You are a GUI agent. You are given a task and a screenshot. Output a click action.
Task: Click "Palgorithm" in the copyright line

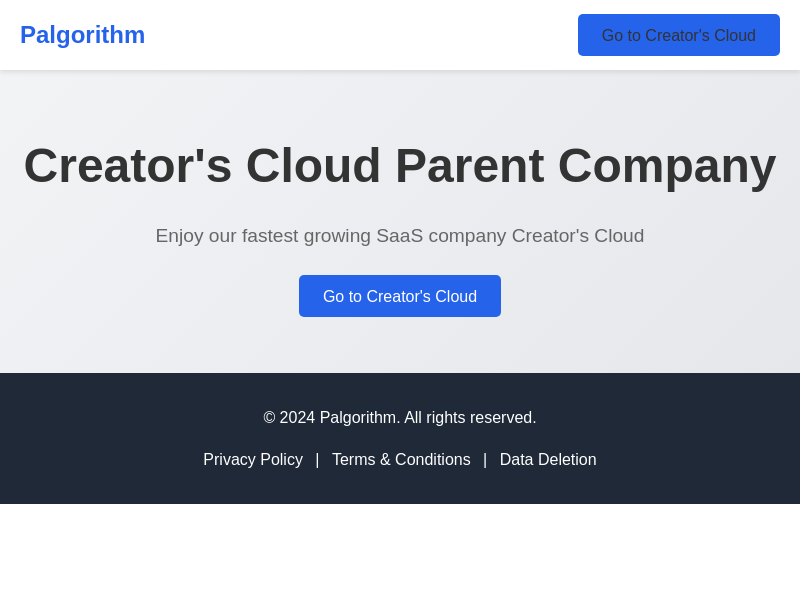(359, 418)
